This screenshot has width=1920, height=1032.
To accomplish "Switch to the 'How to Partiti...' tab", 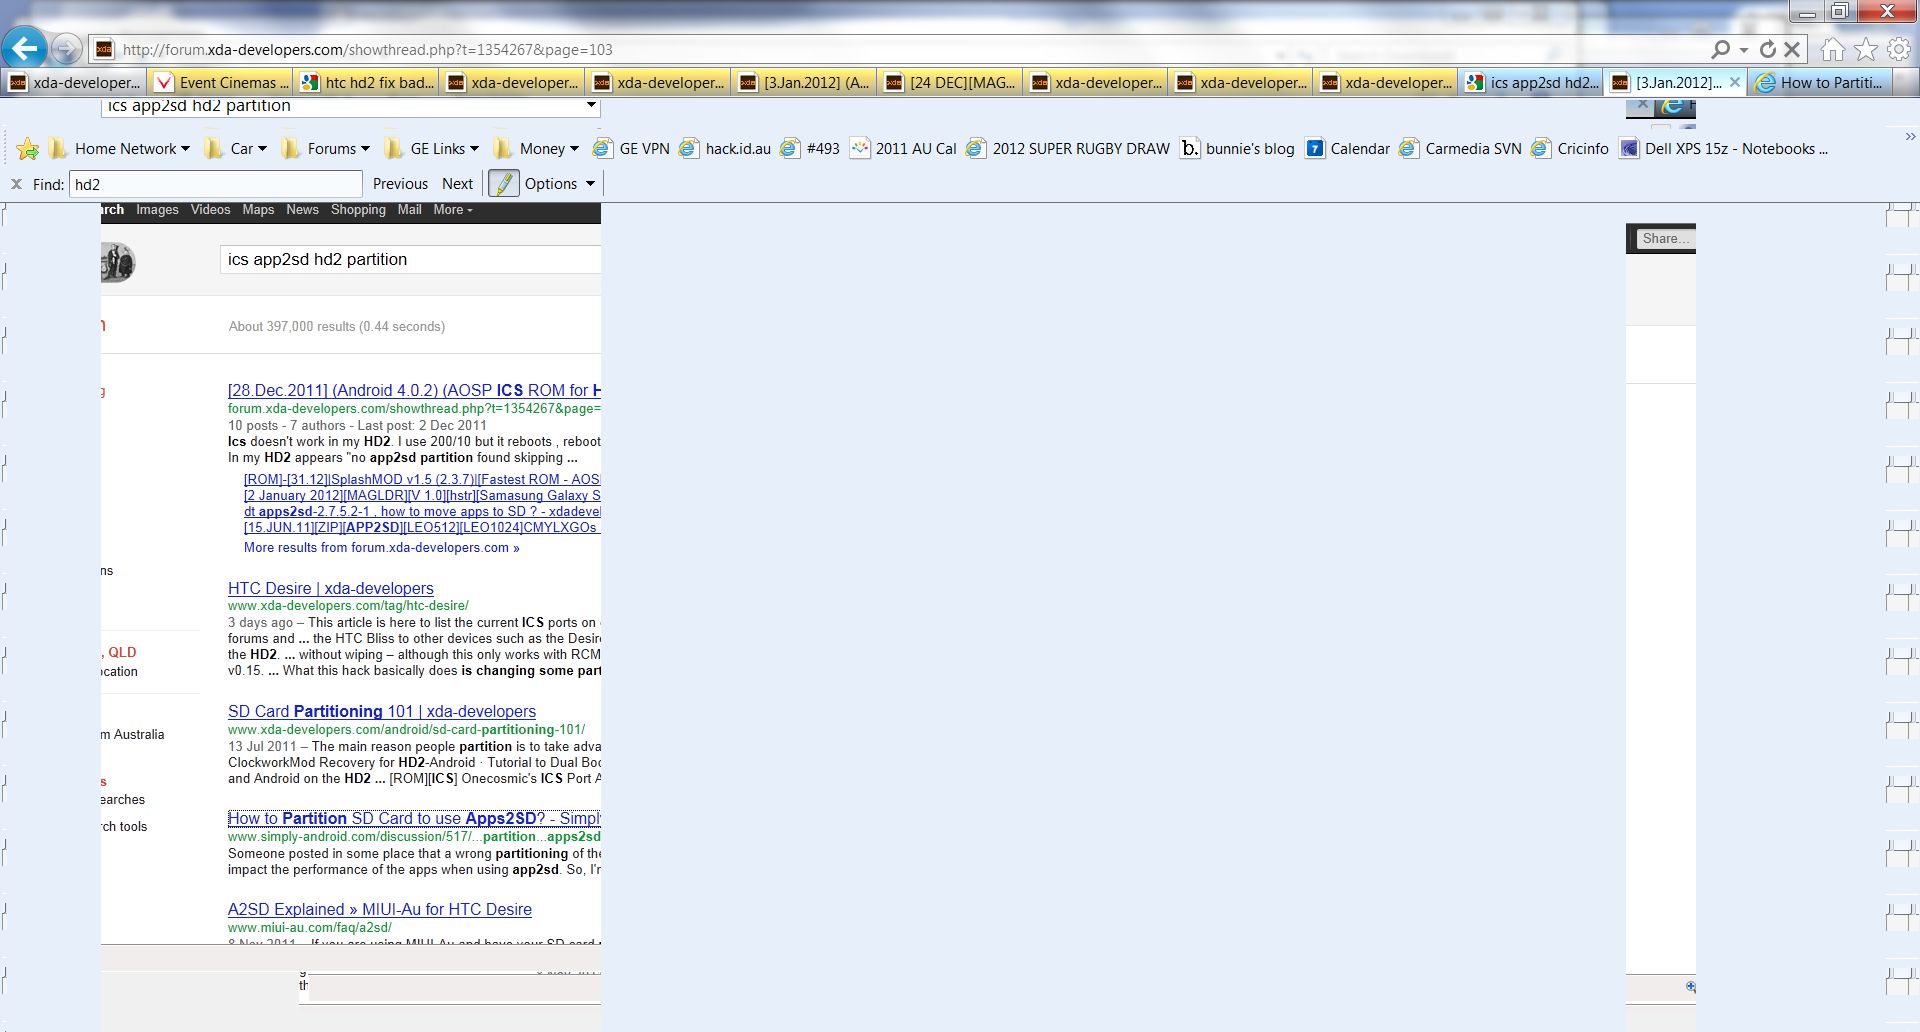I will 1822,82.
